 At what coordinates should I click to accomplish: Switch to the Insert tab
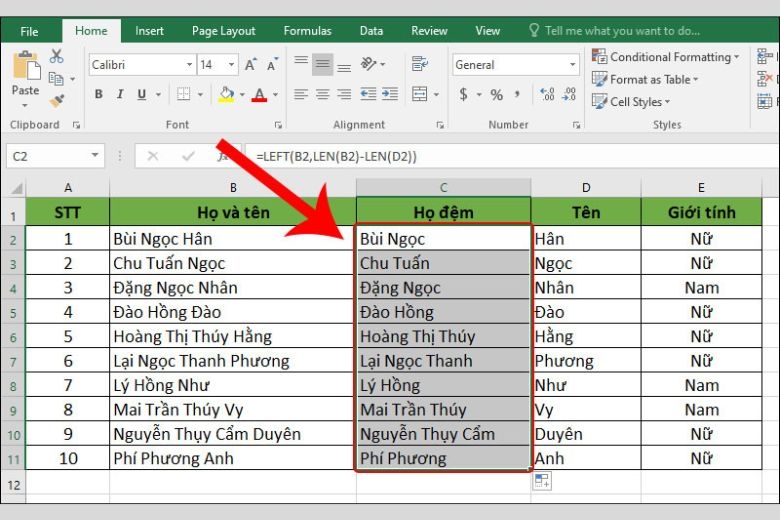[x=149, y=31]
